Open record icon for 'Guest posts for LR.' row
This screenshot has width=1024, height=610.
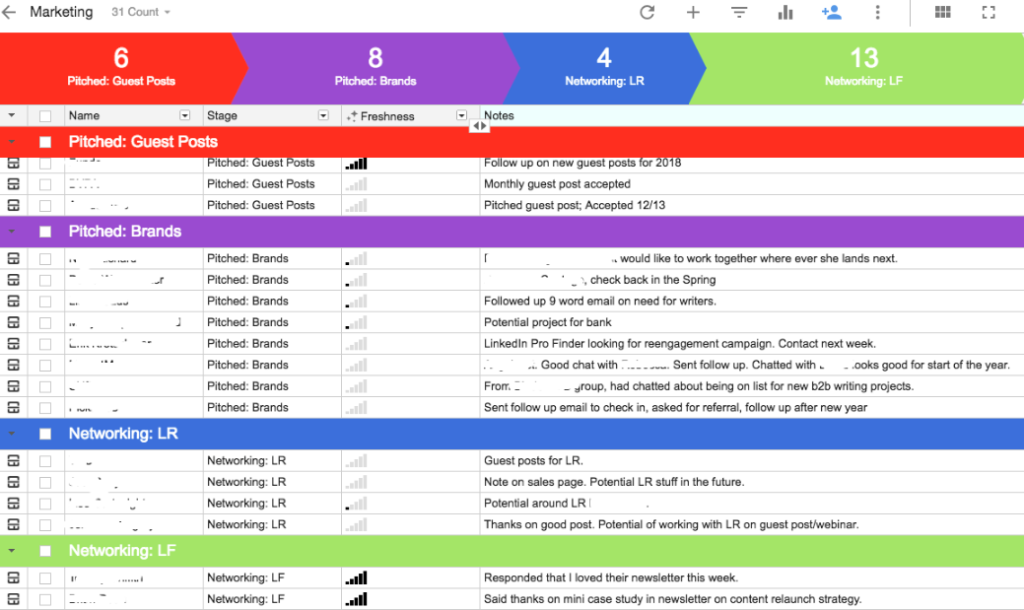[13, 461]
